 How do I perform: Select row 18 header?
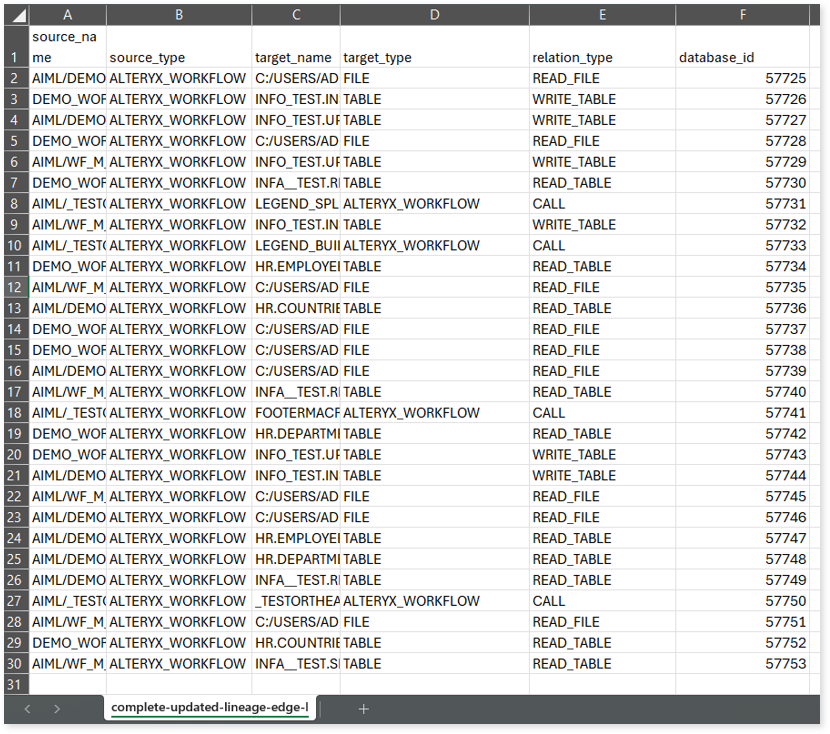point(16,413)
